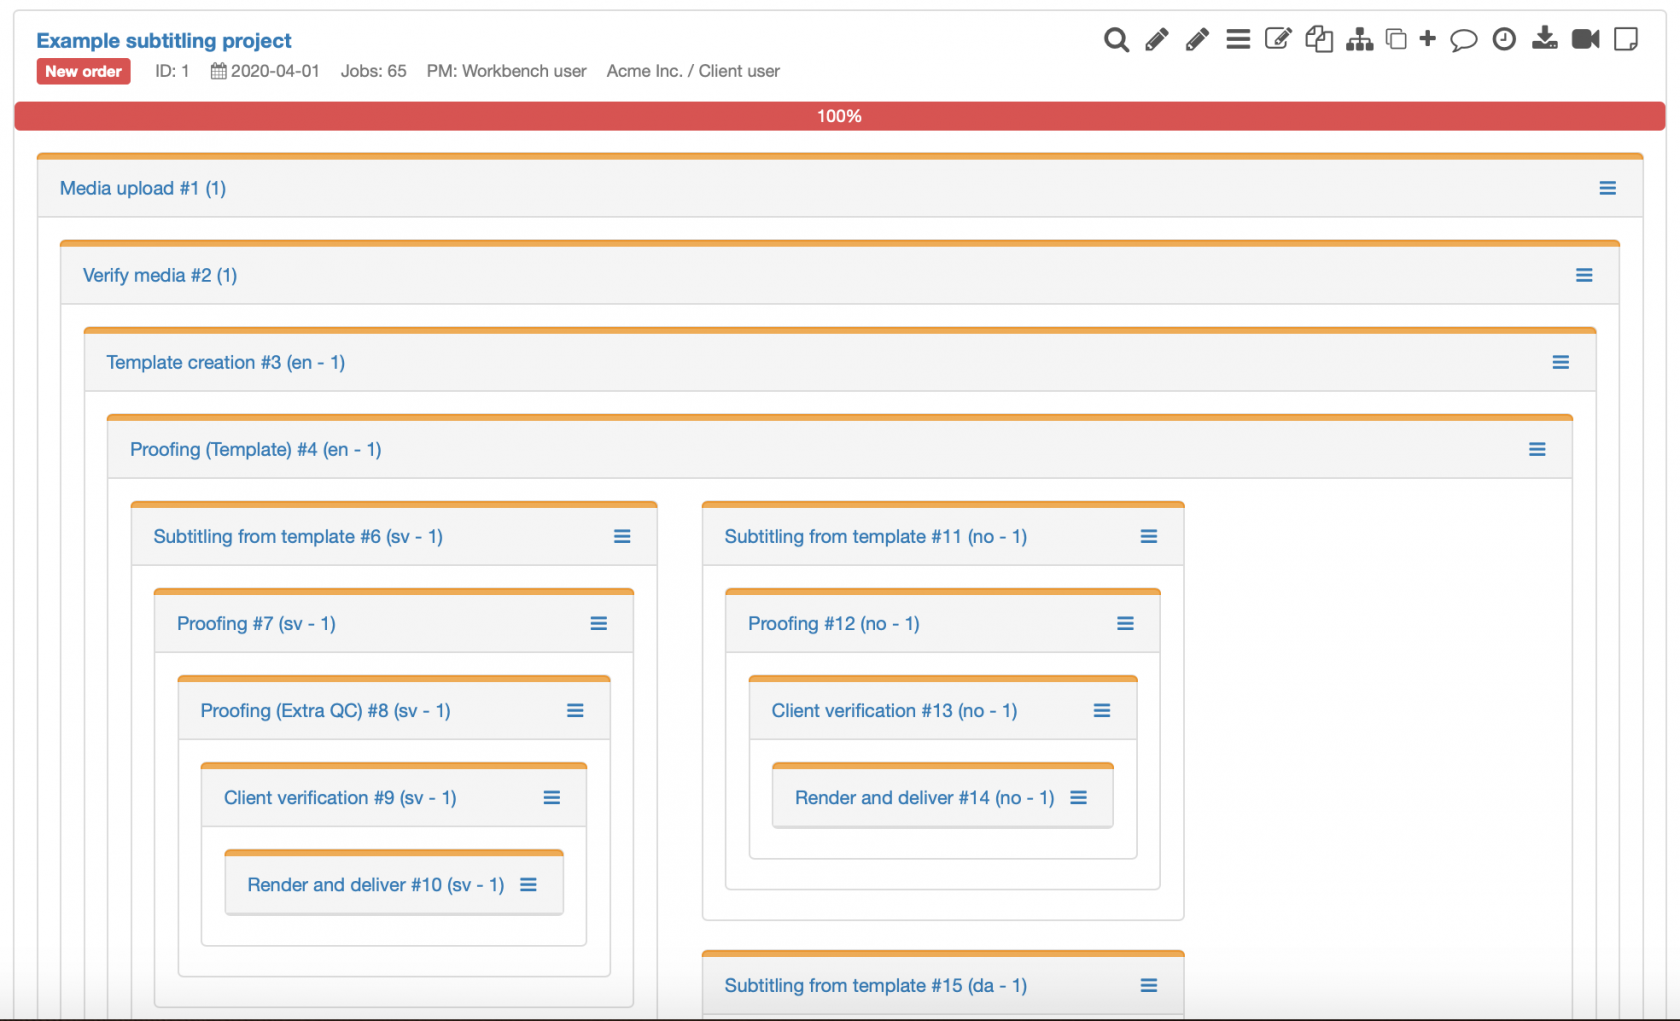Click the 'Acme Inc. / Client user' text
Screen dimensions: 1680x1021
(x=693, y=71)
